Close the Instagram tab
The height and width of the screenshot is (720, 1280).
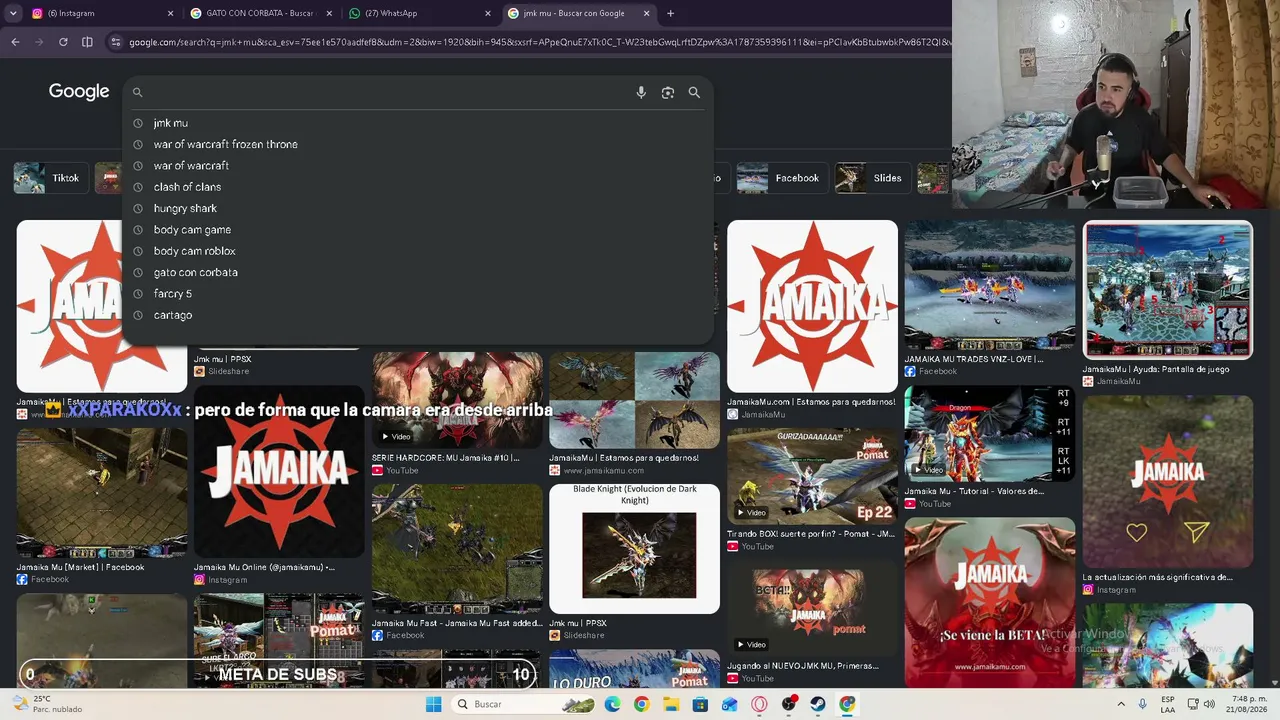pos(170,14)
